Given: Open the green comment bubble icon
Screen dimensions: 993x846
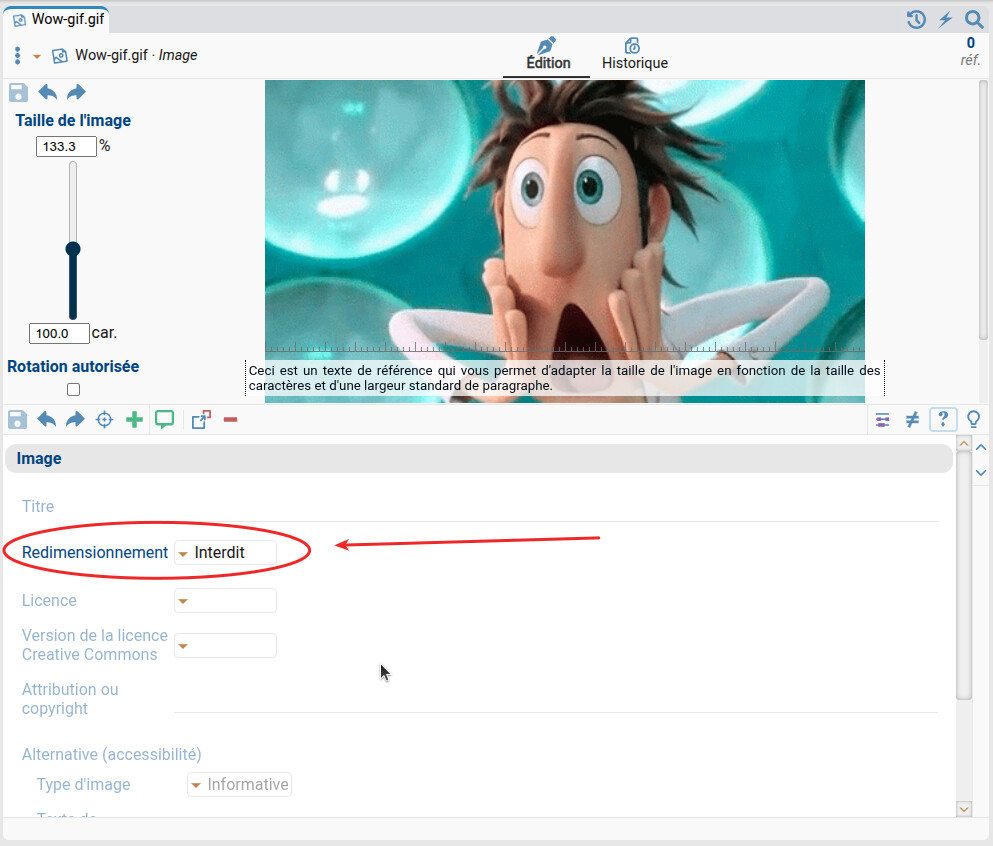Looking at the screenshot, I should pyautogui.click(x=165, y=420).
